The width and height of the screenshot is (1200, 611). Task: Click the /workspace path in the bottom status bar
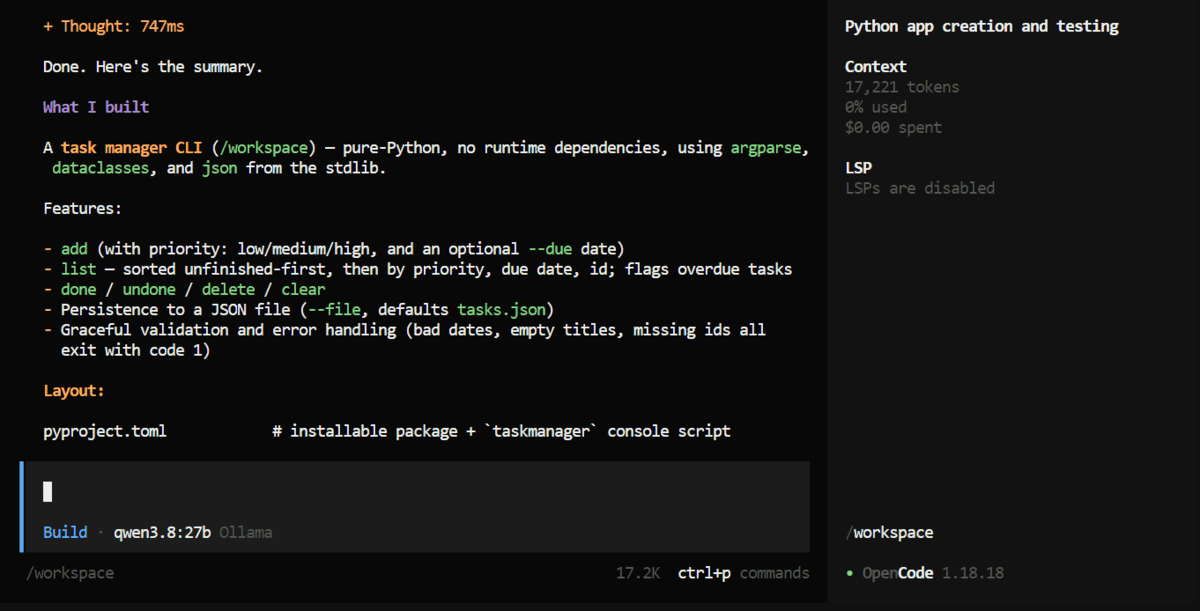click(70, 573)
